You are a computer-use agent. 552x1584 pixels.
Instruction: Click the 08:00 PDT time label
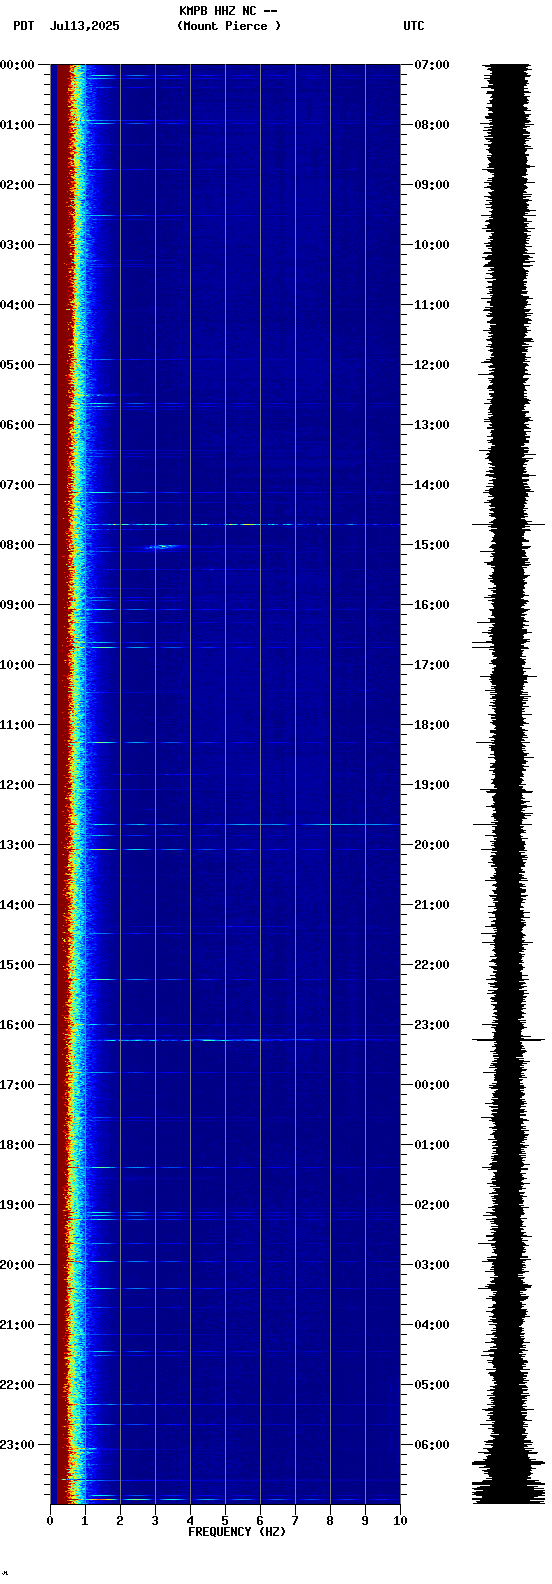[17, 545]
